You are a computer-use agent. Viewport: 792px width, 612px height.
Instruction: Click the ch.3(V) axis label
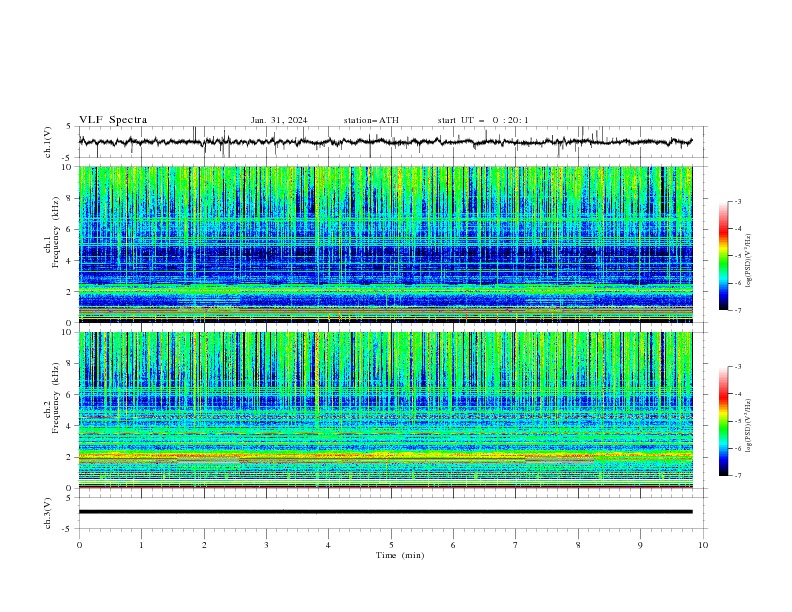pos(48,513)
